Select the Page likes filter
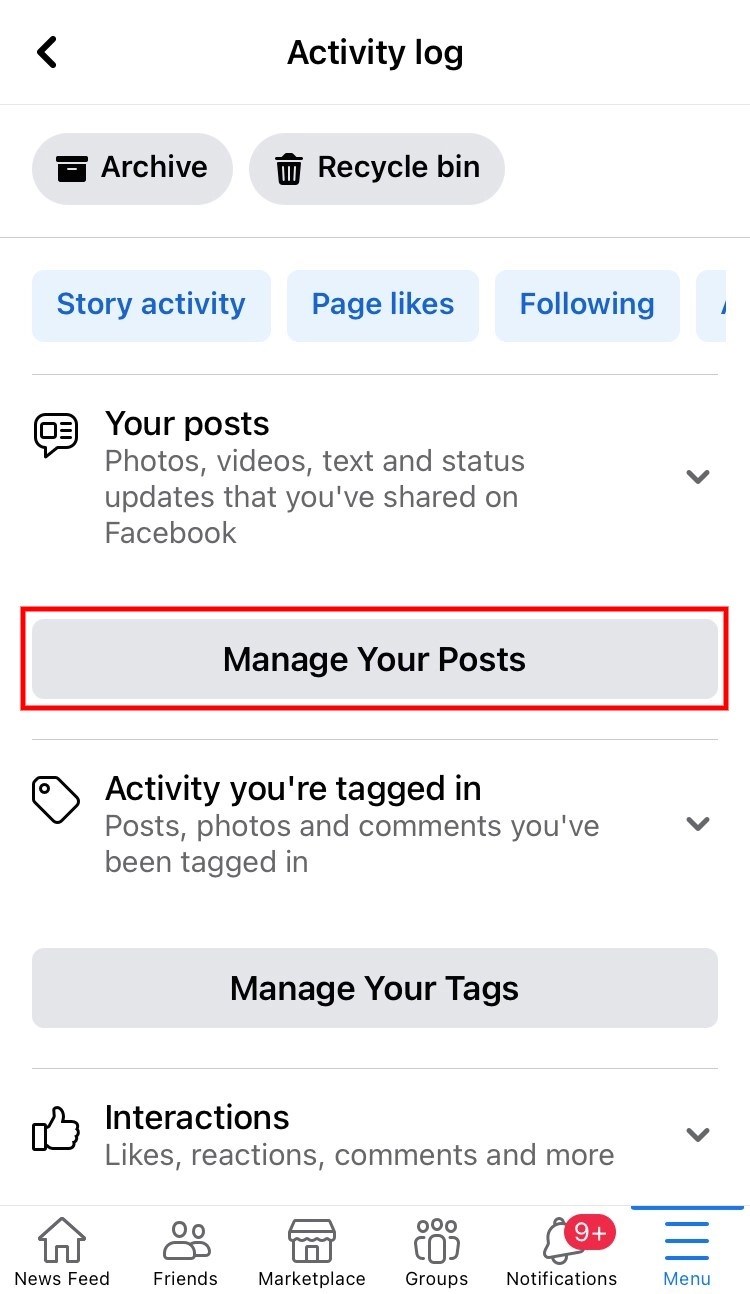This screenshot has width=750, height=1294. point(383,305)
